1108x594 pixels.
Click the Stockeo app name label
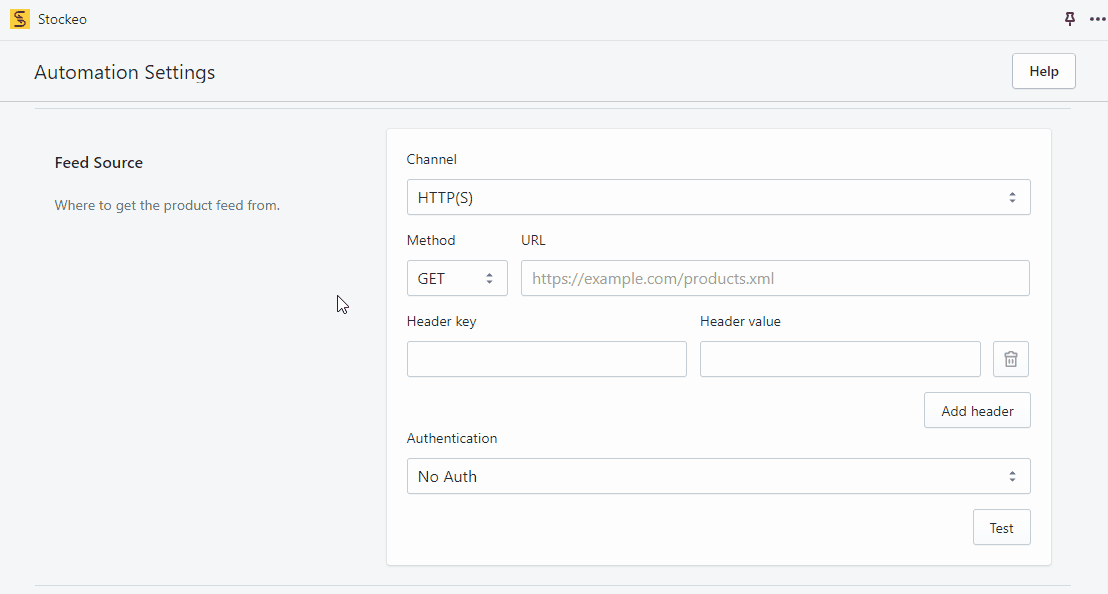[62, 19]
